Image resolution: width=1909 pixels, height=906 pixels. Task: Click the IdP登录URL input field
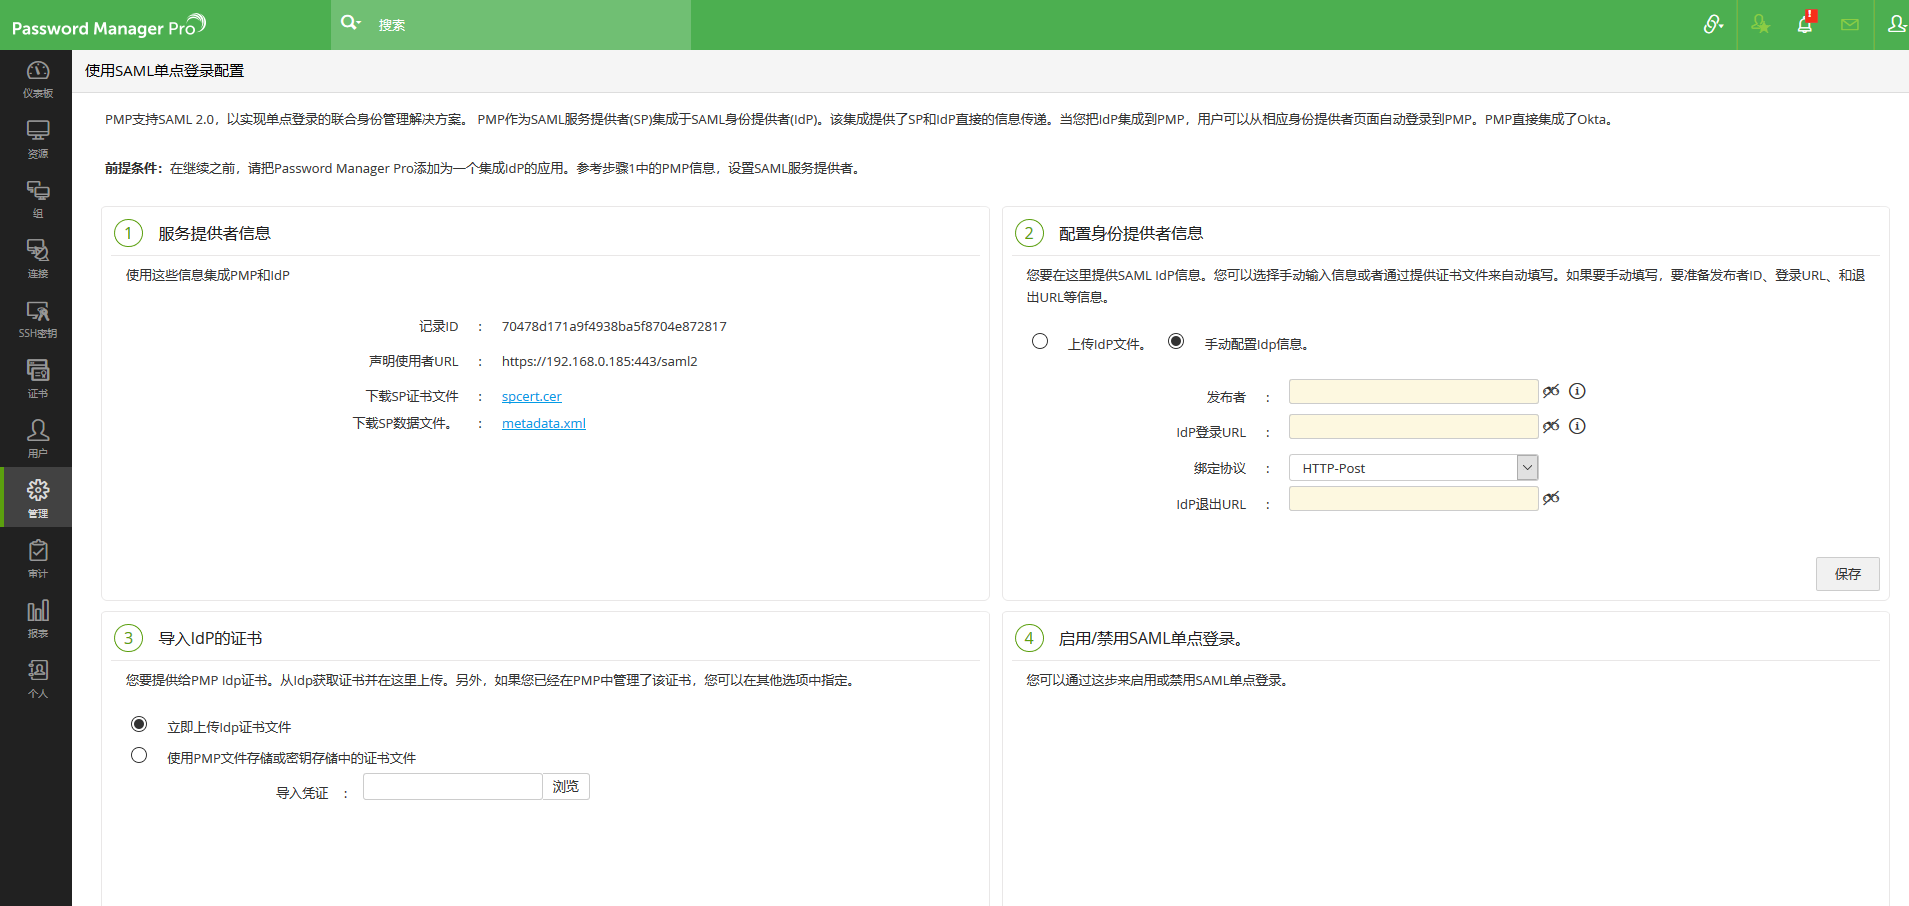[x=1412, y=427]
